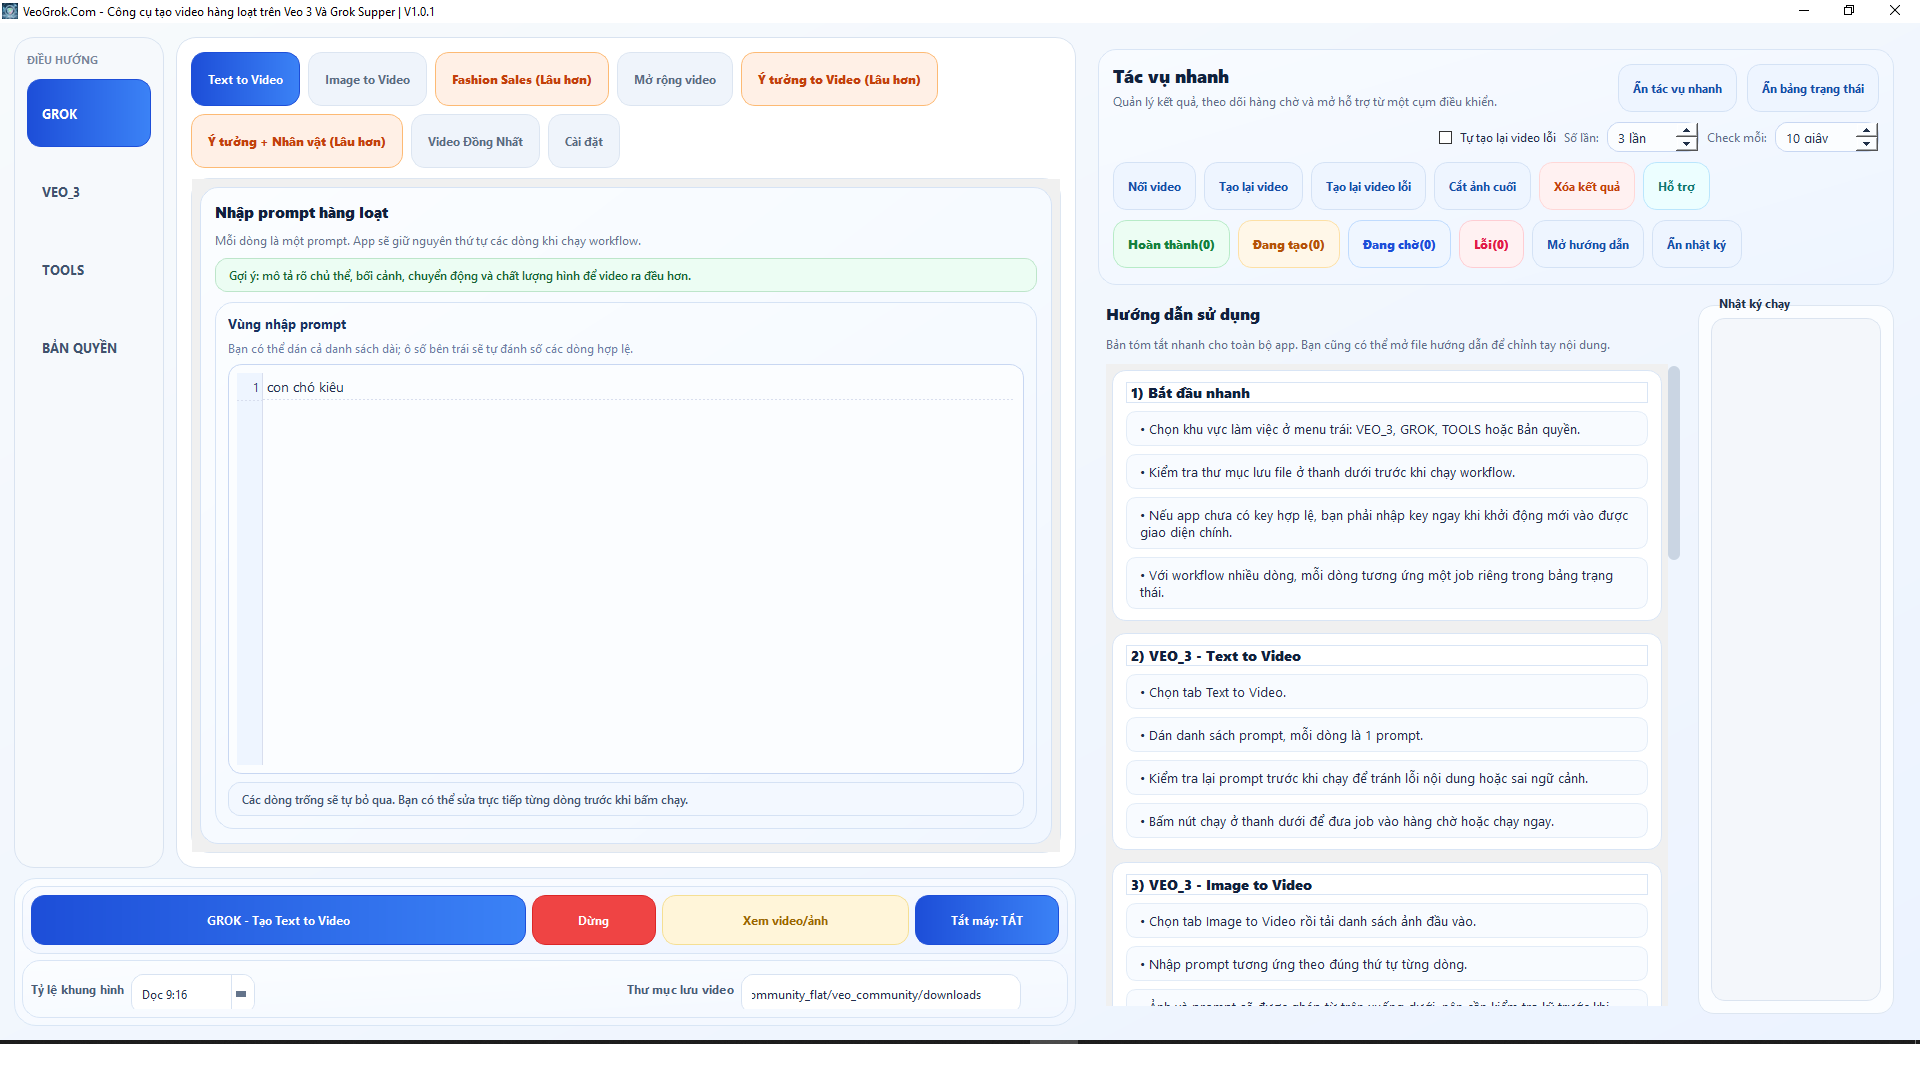This screenshot has height=1080, width=1920.
Task: Click 'GROK - Tạo Text to Video' run button
Action: (x=278, y=920)
